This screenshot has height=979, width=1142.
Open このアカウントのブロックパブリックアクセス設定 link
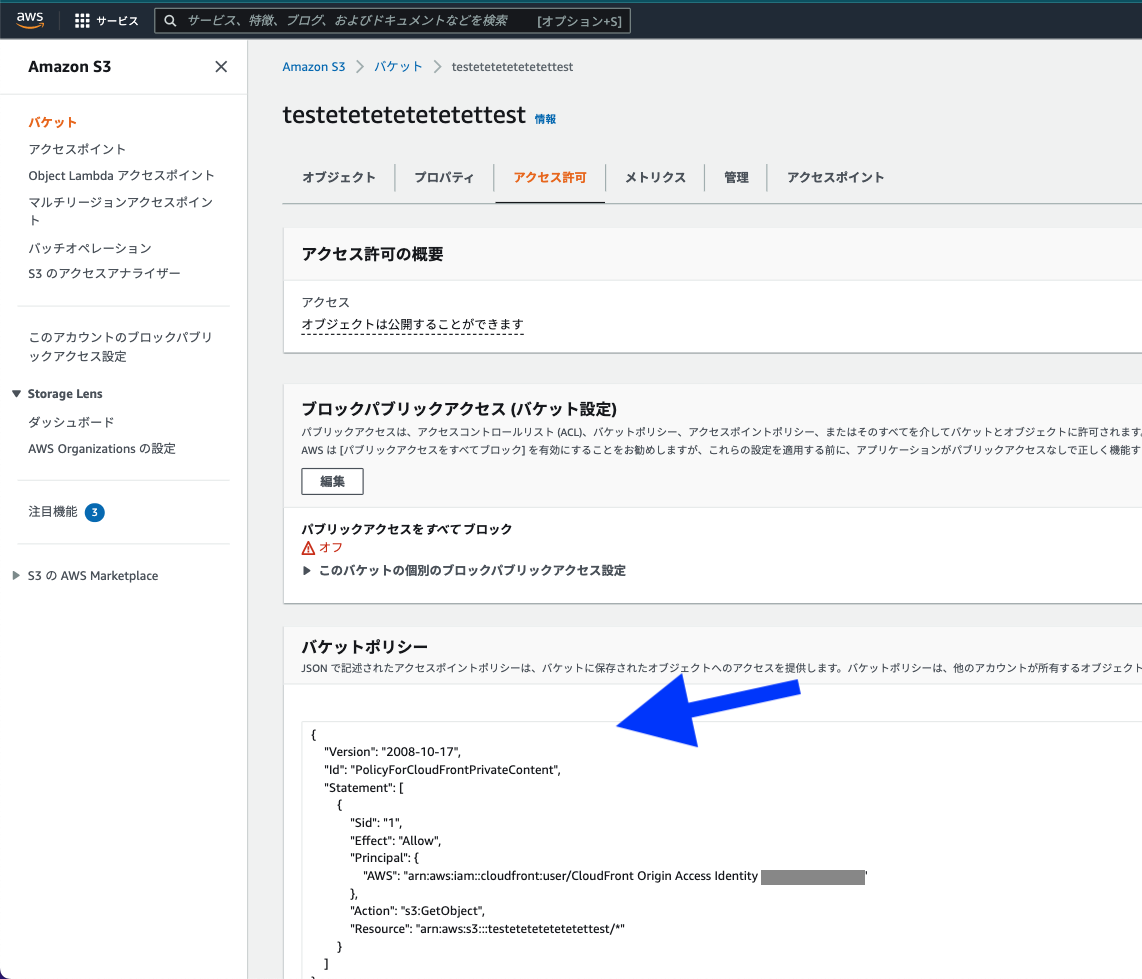click(x=120, y=347)
